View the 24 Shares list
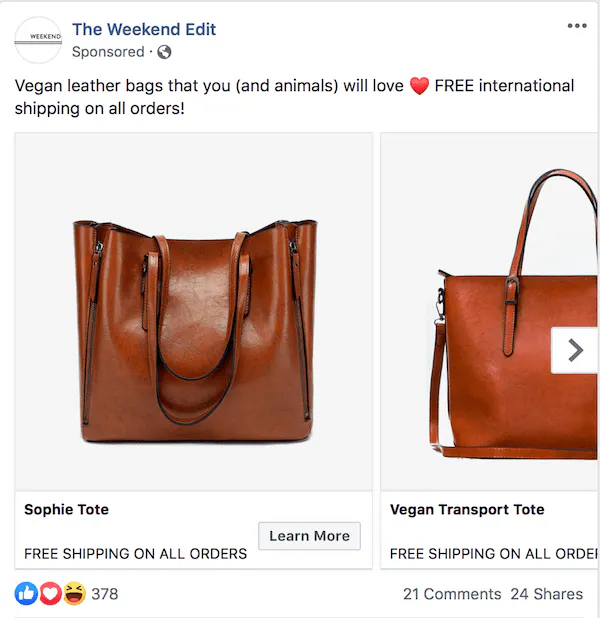Viewport: 600px width, 618px height. (546, 594)
